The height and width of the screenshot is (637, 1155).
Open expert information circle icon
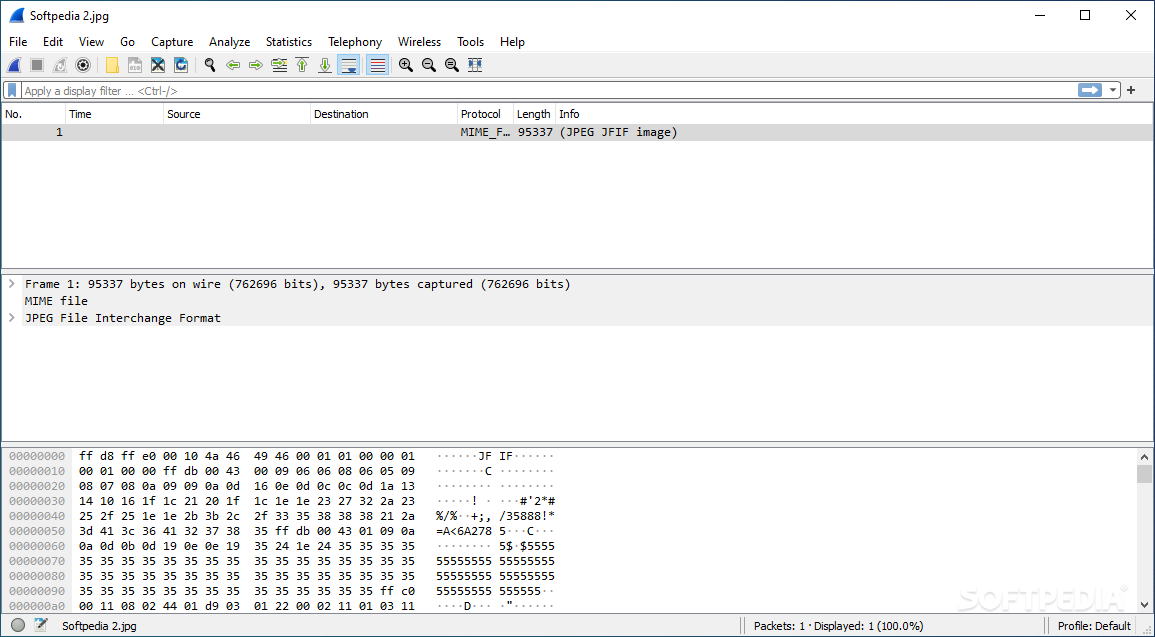tap(18, 626)
